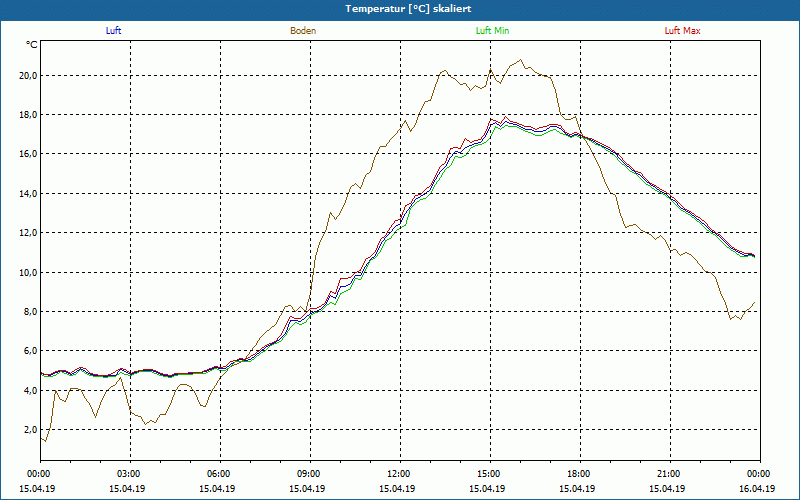Click the 8,0 y-axis value
The height and width of the screenshot is (500, 800).
[x=30, y=311]
